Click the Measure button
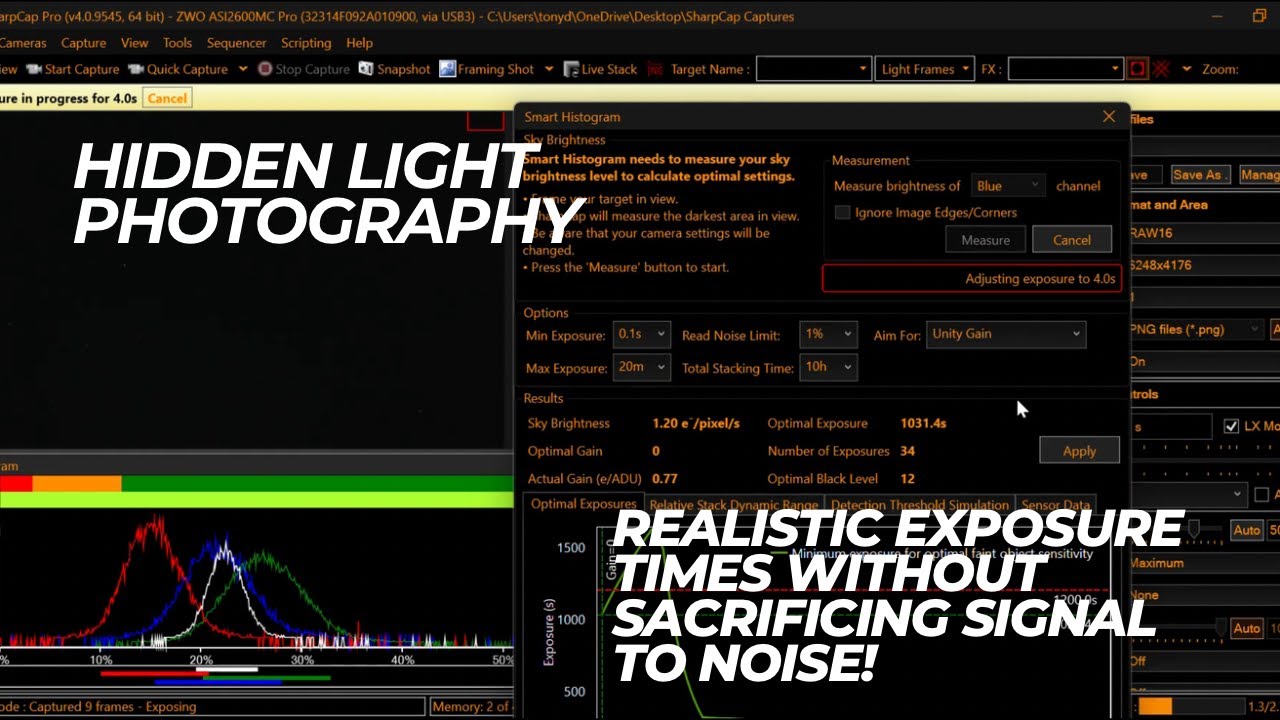Screen dimensions: 1280x720 (985, 240)
